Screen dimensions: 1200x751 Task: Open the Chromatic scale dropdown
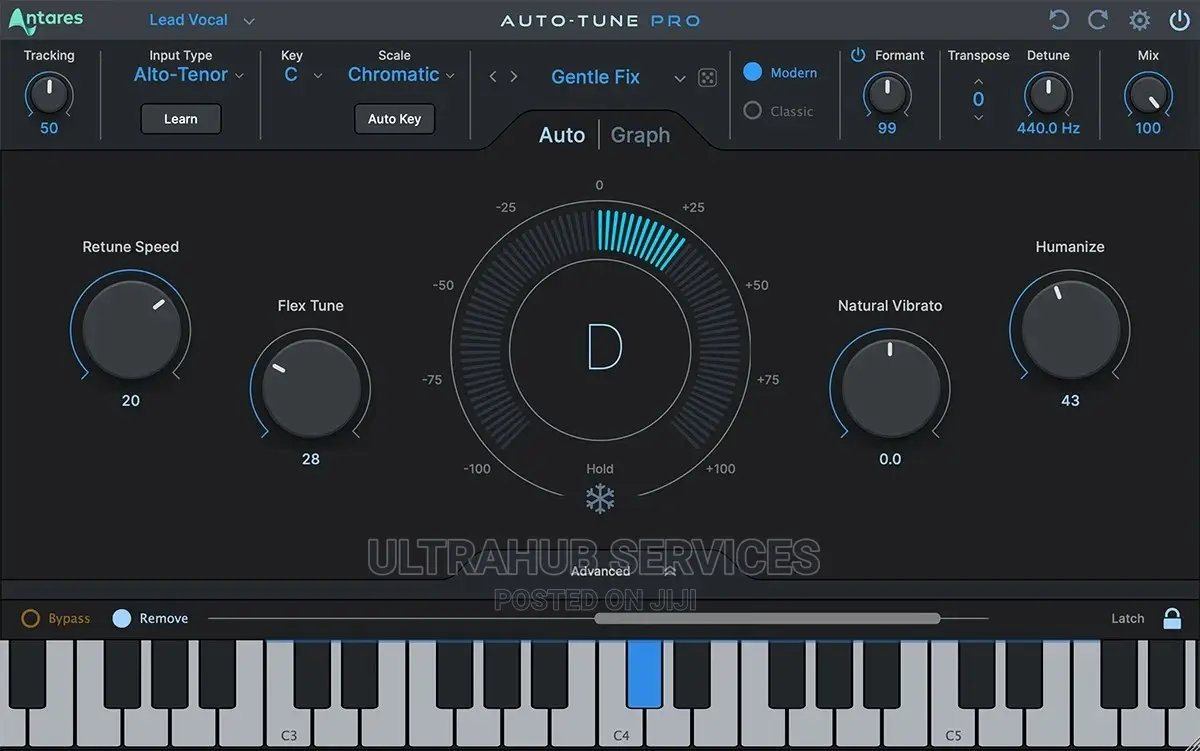click(401, 75)
